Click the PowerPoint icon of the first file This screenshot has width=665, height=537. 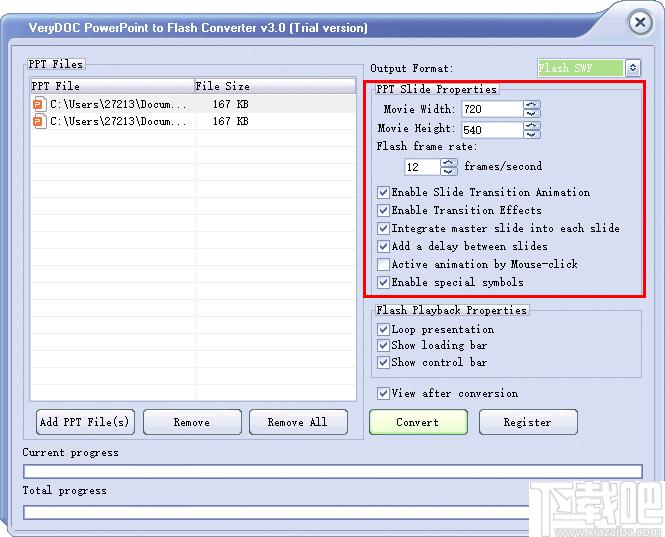pyautogui.click(x=39, y=104)
